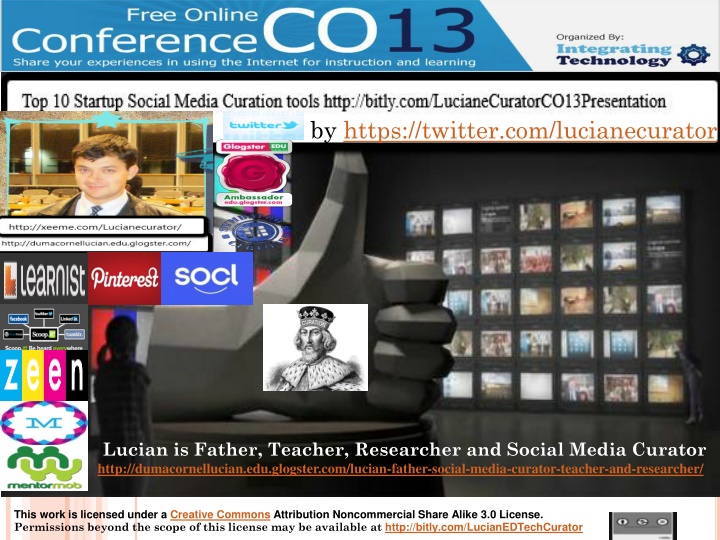Click the Pinterest logo

[124, 278]
